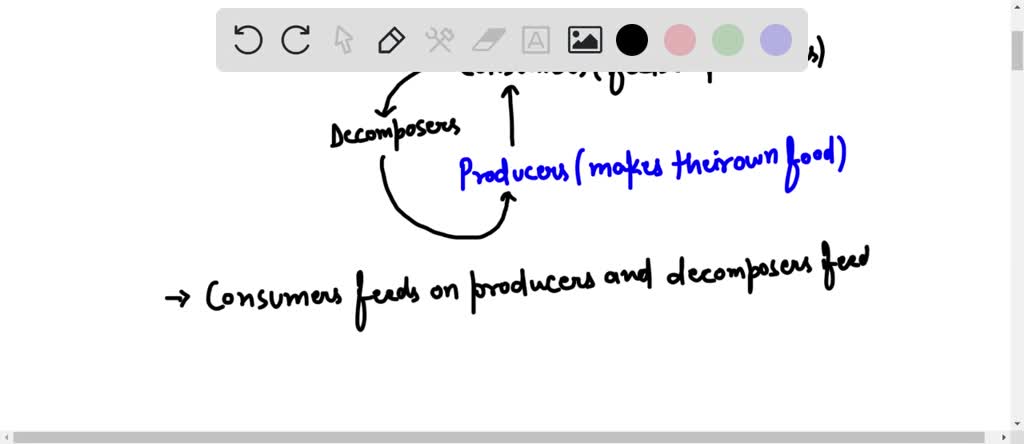Insert an image with the picture icon
This screenshot has width=1024, height=444.
(584, 40)
